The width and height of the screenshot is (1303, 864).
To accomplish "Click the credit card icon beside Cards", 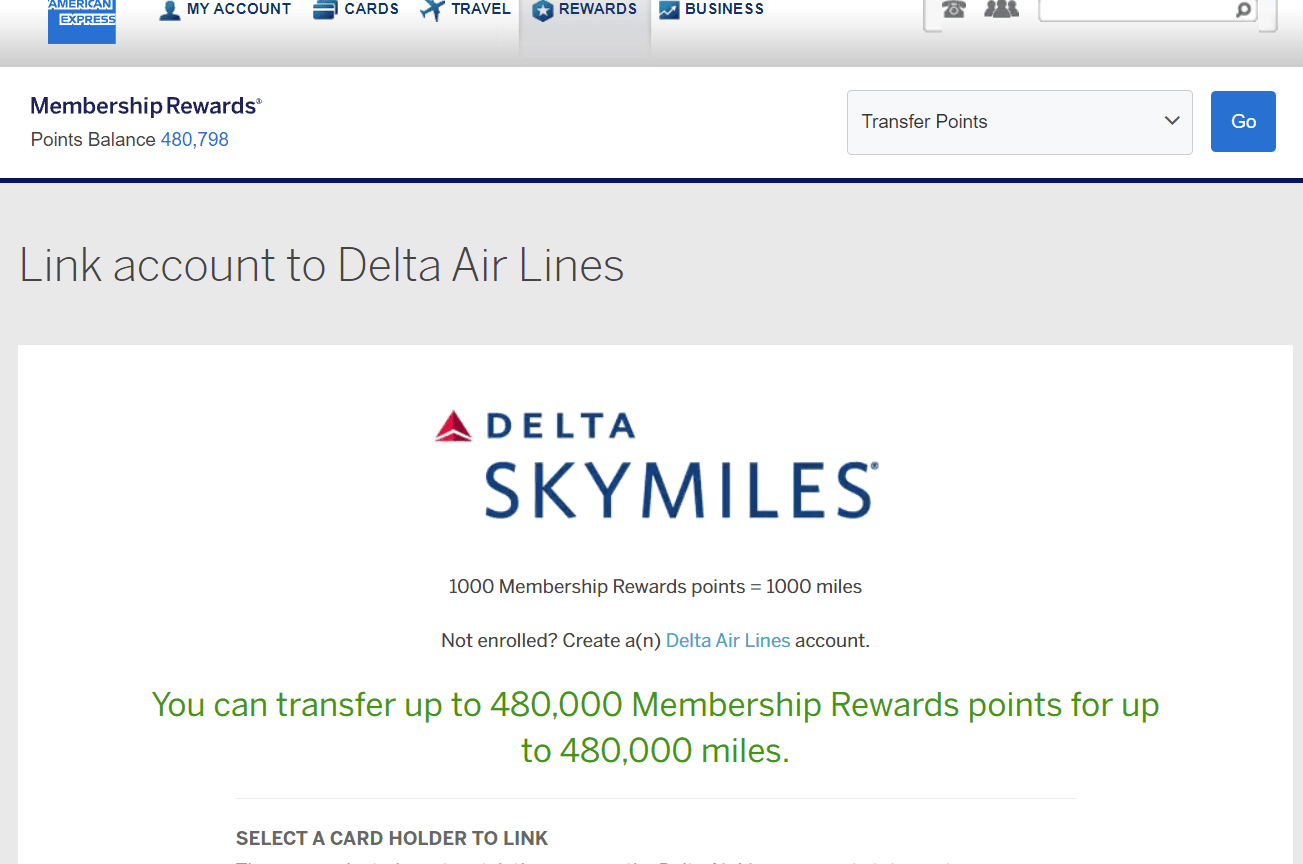I will coord(324,10).
